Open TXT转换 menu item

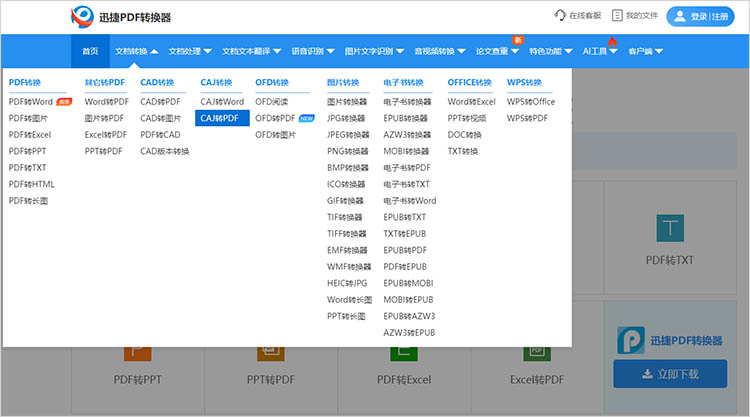coord(463,151)
